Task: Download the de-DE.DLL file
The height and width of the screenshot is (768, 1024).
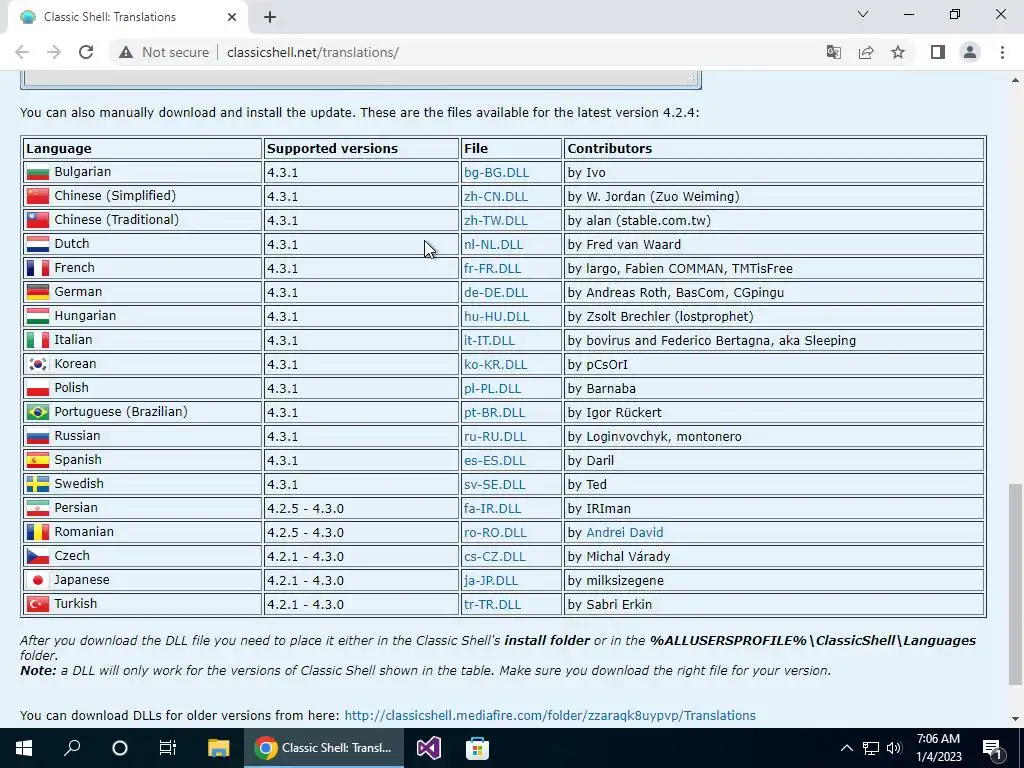Action: tap(496, 293)
